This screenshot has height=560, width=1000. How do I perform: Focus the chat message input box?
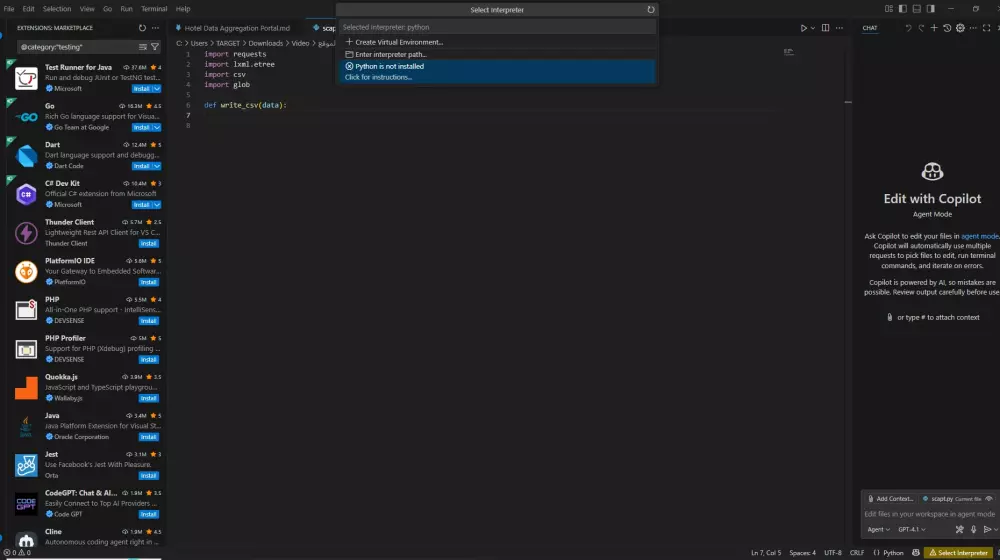(929, 514)
